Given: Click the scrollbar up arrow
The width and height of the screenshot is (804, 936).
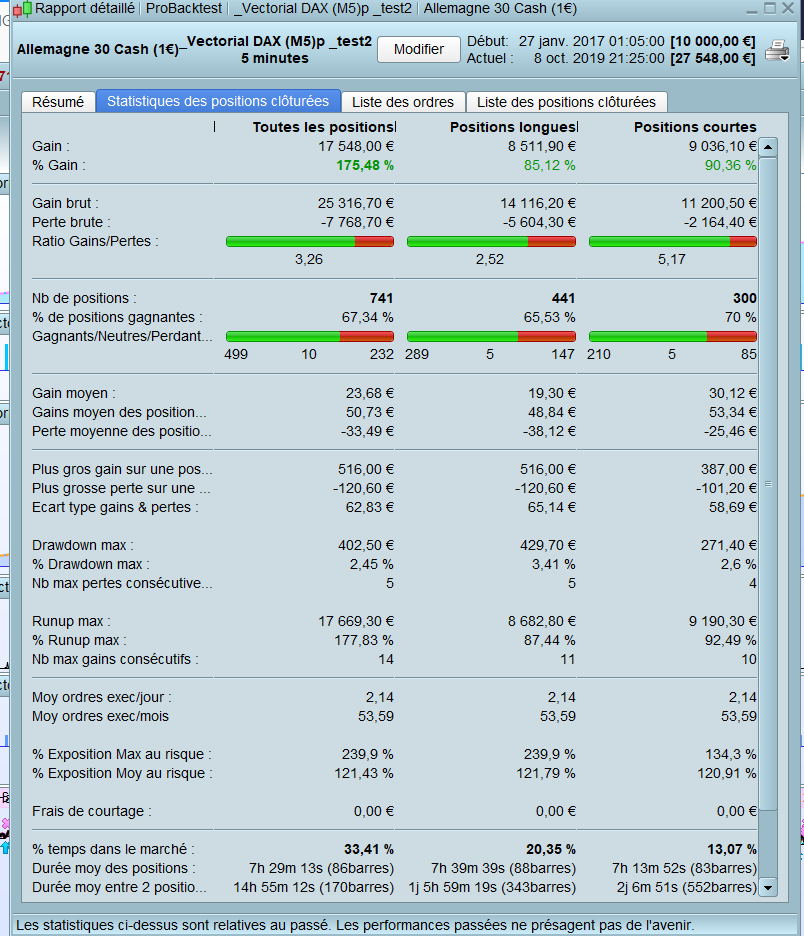Looking at the screenshot, I should coord(768,147).
